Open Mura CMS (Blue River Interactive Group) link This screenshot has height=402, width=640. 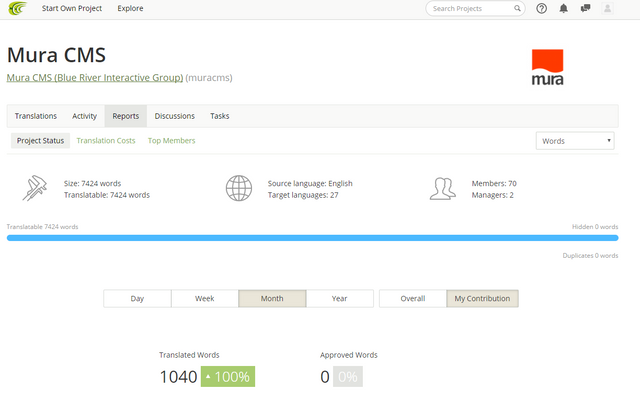tap(95, 78)
